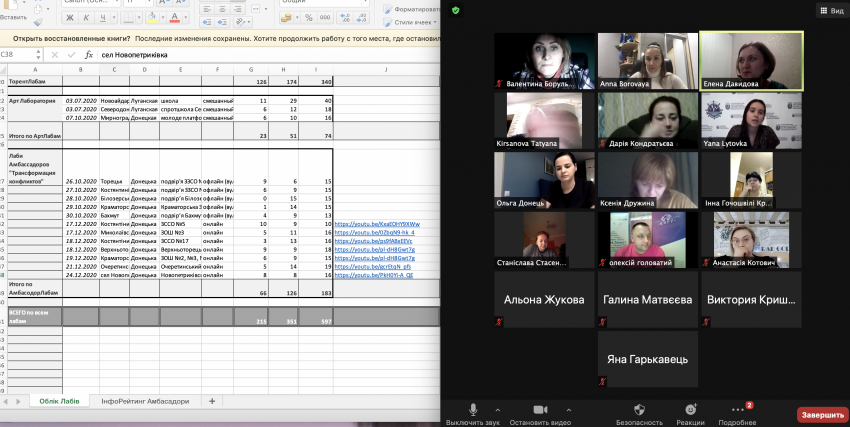Open the number format combo box
Image resolution: width=850 pixels, height=427 pixels.
(324, 2)
